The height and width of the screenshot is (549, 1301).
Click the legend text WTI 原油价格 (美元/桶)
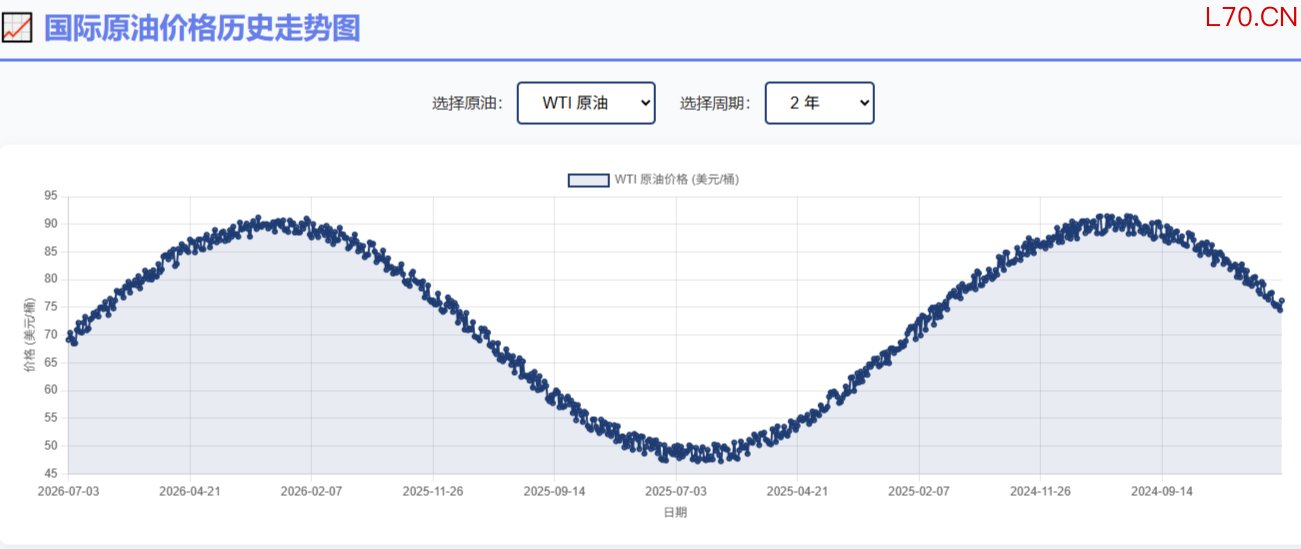click(x=677, y=180)
